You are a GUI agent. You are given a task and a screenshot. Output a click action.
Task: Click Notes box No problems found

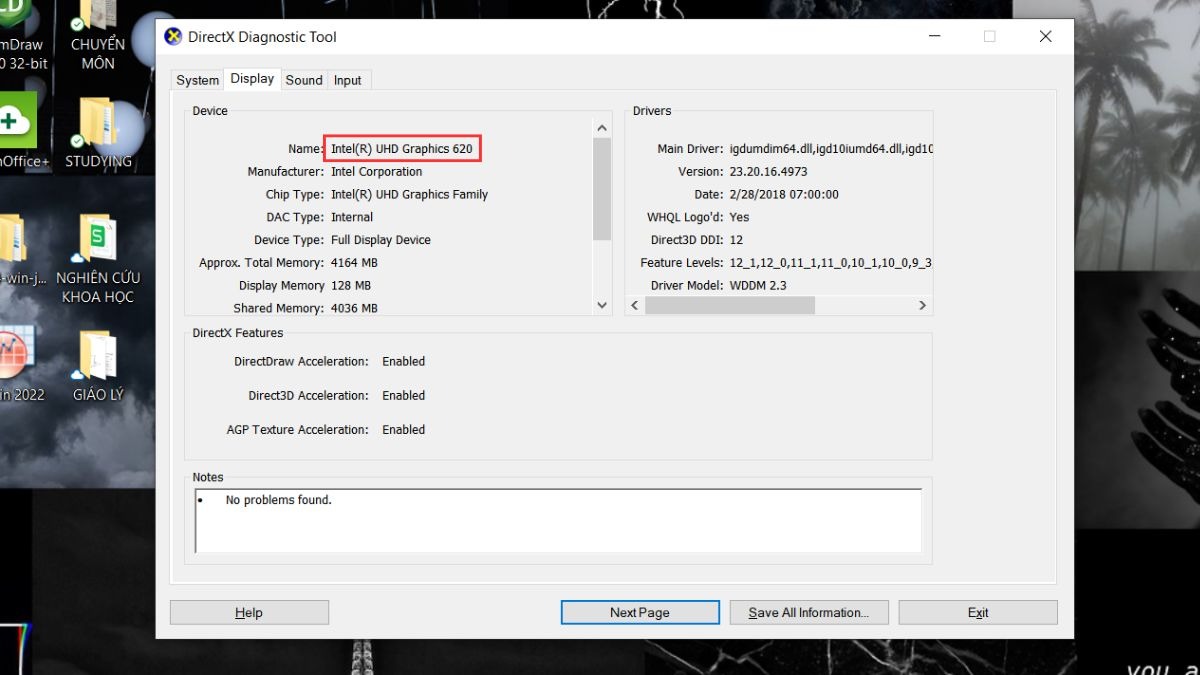[278, 499]
